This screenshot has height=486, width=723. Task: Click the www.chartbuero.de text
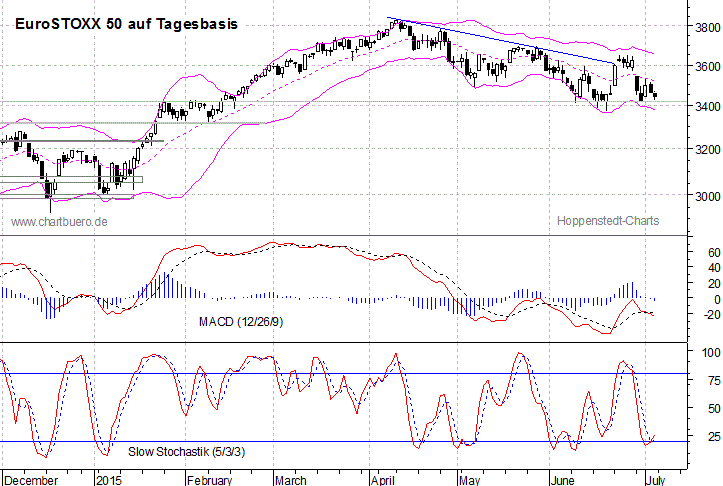click(59, 222)
